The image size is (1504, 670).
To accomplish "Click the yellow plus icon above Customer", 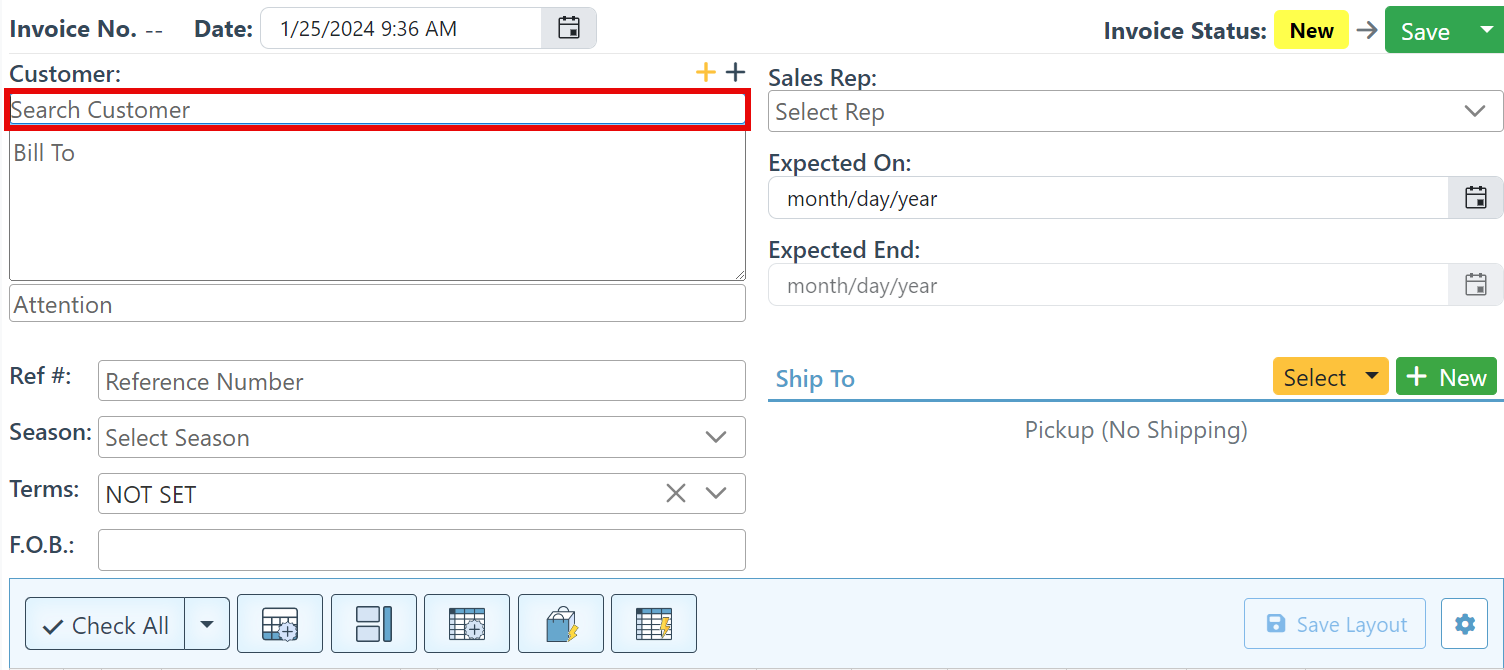I will coord(706,72).
